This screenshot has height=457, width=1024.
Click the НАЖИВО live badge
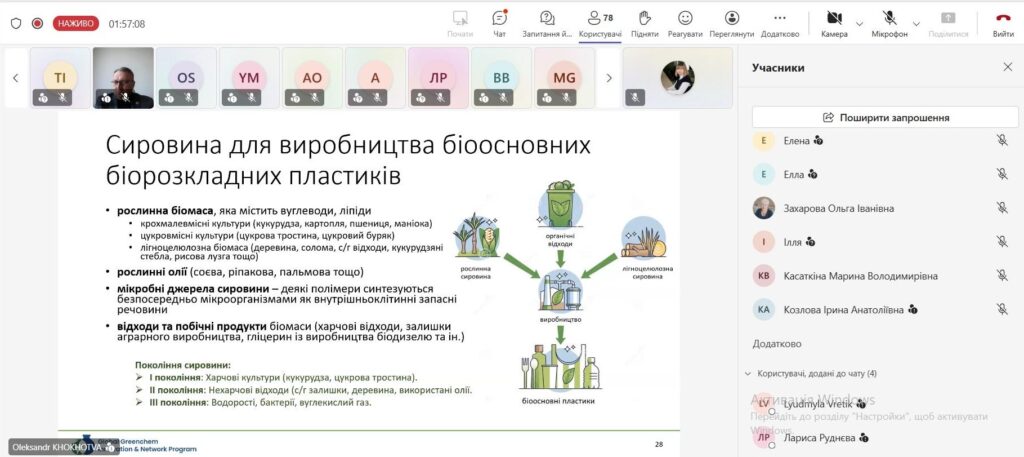pos(76,24)
